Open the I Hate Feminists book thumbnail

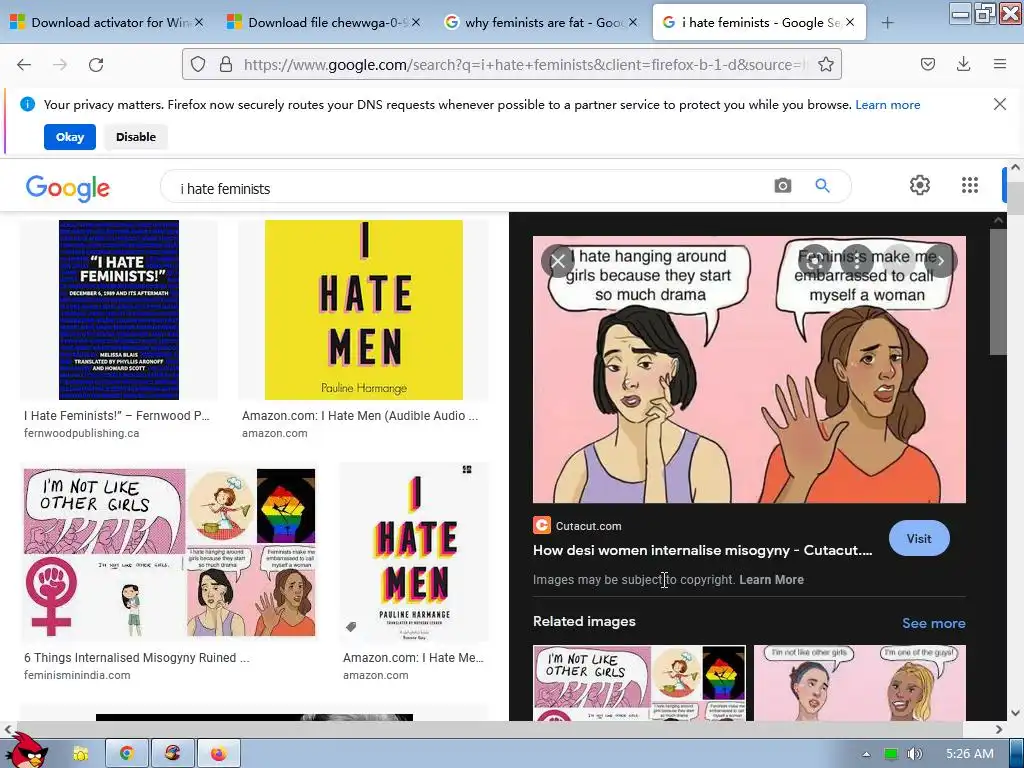pyautogui.click(x=119, y=310)
